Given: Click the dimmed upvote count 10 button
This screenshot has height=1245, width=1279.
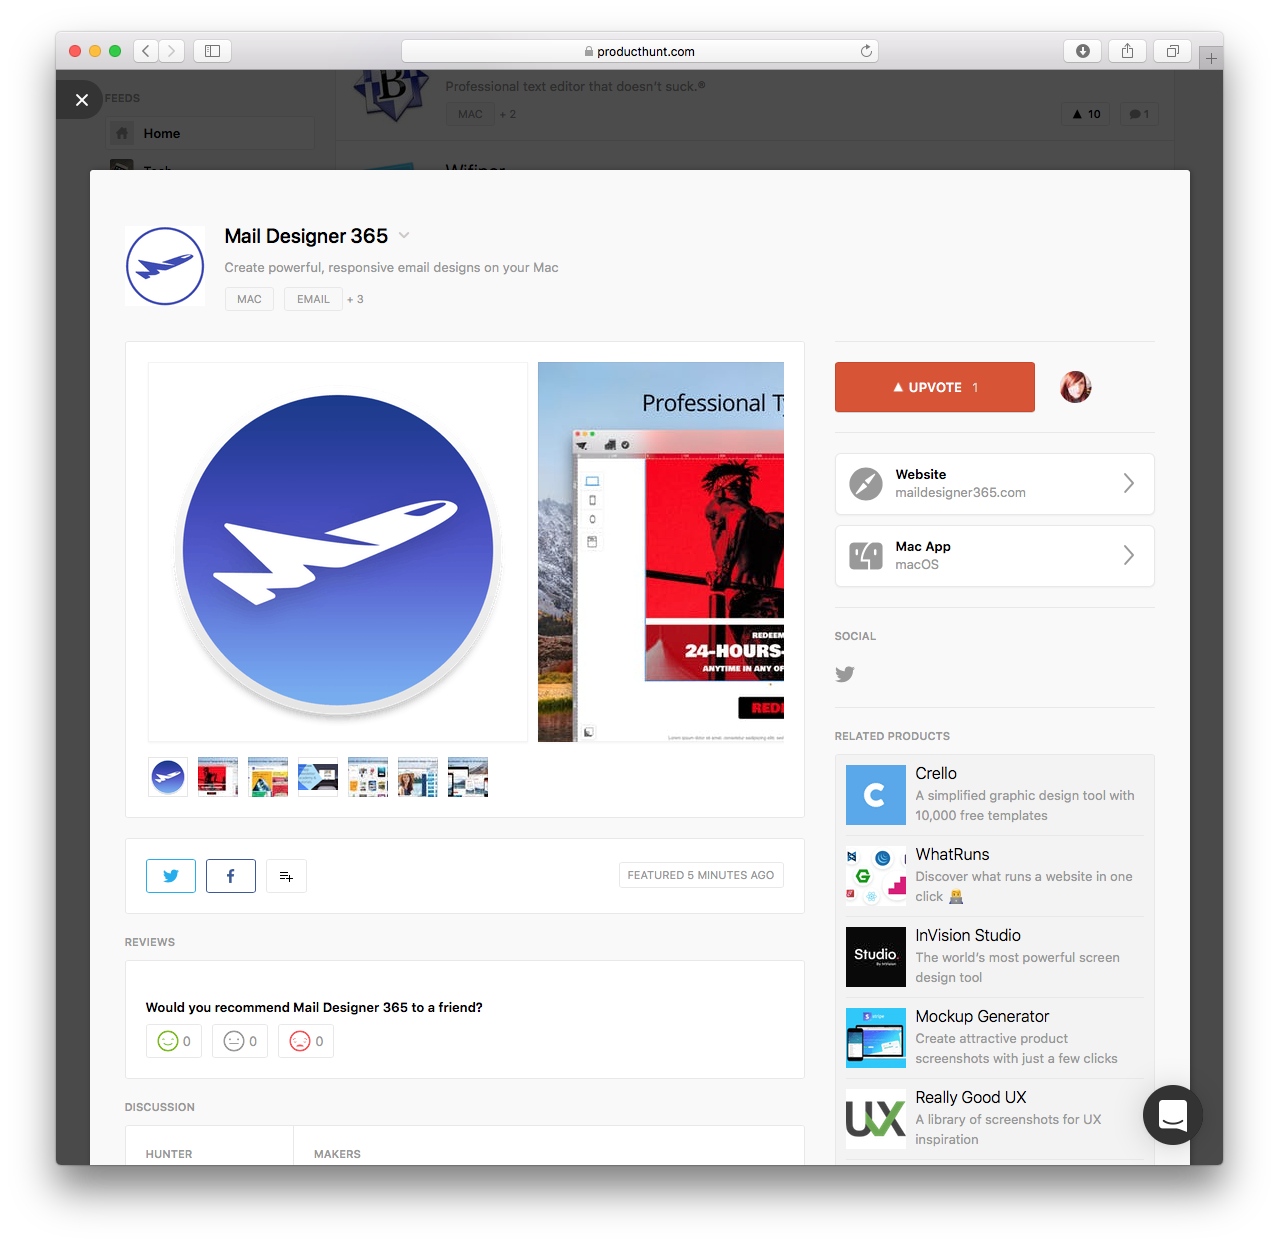Looking at the screenshot, I should point(1087,114).
